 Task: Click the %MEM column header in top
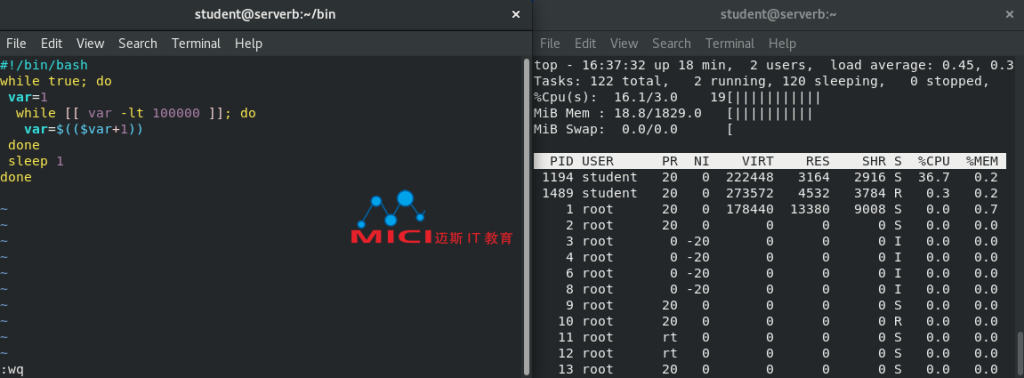[x=982, y=161]
